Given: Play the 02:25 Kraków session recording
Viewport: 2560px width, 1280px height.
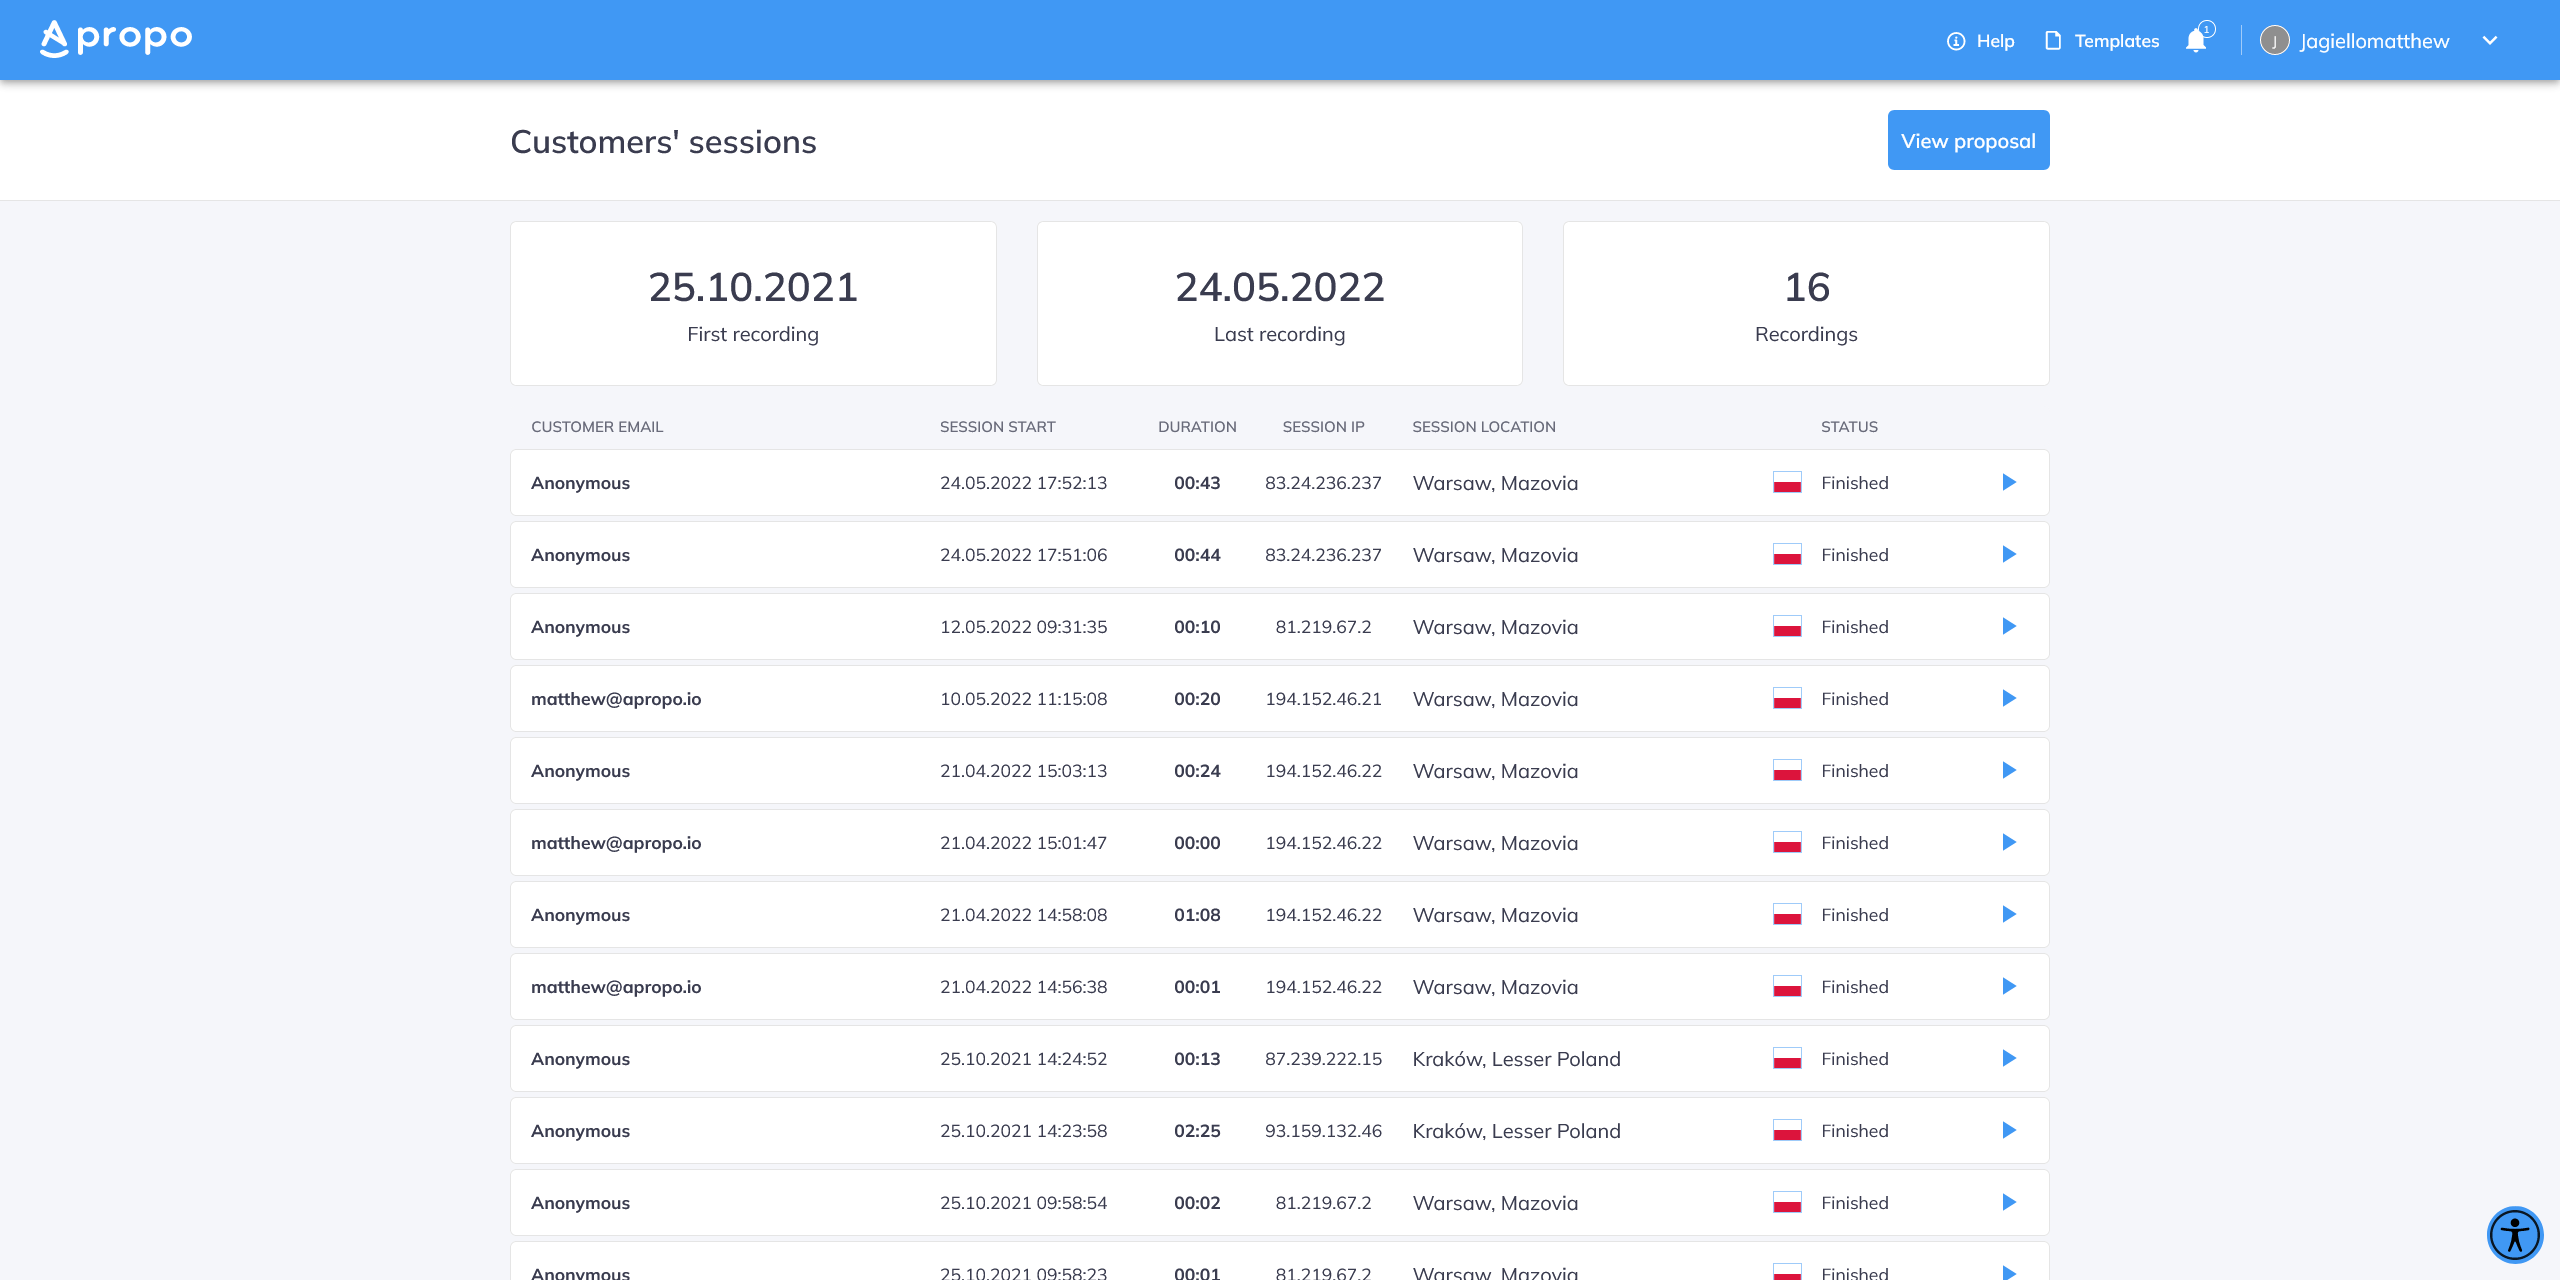Looking at the screenshot, I should 2008,1130.
